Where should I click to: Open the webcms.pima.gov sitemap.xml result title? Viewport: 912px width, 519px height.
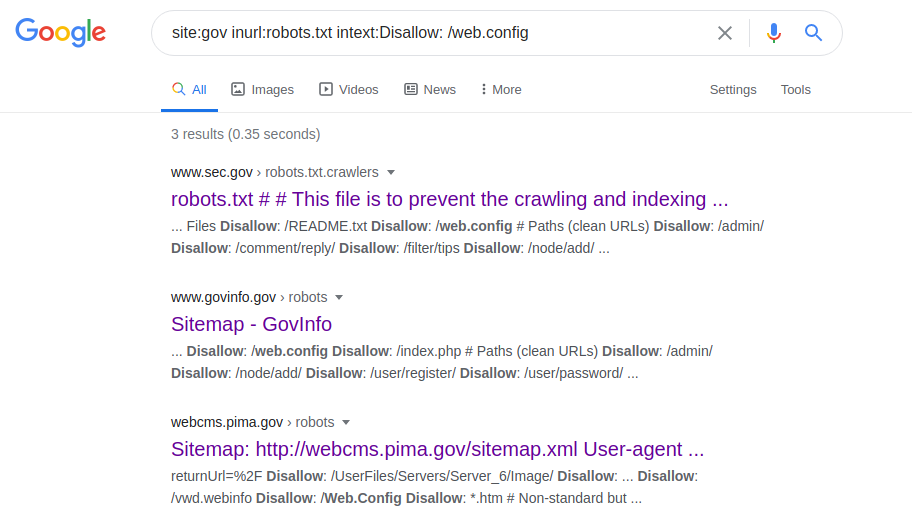(437, 449)
